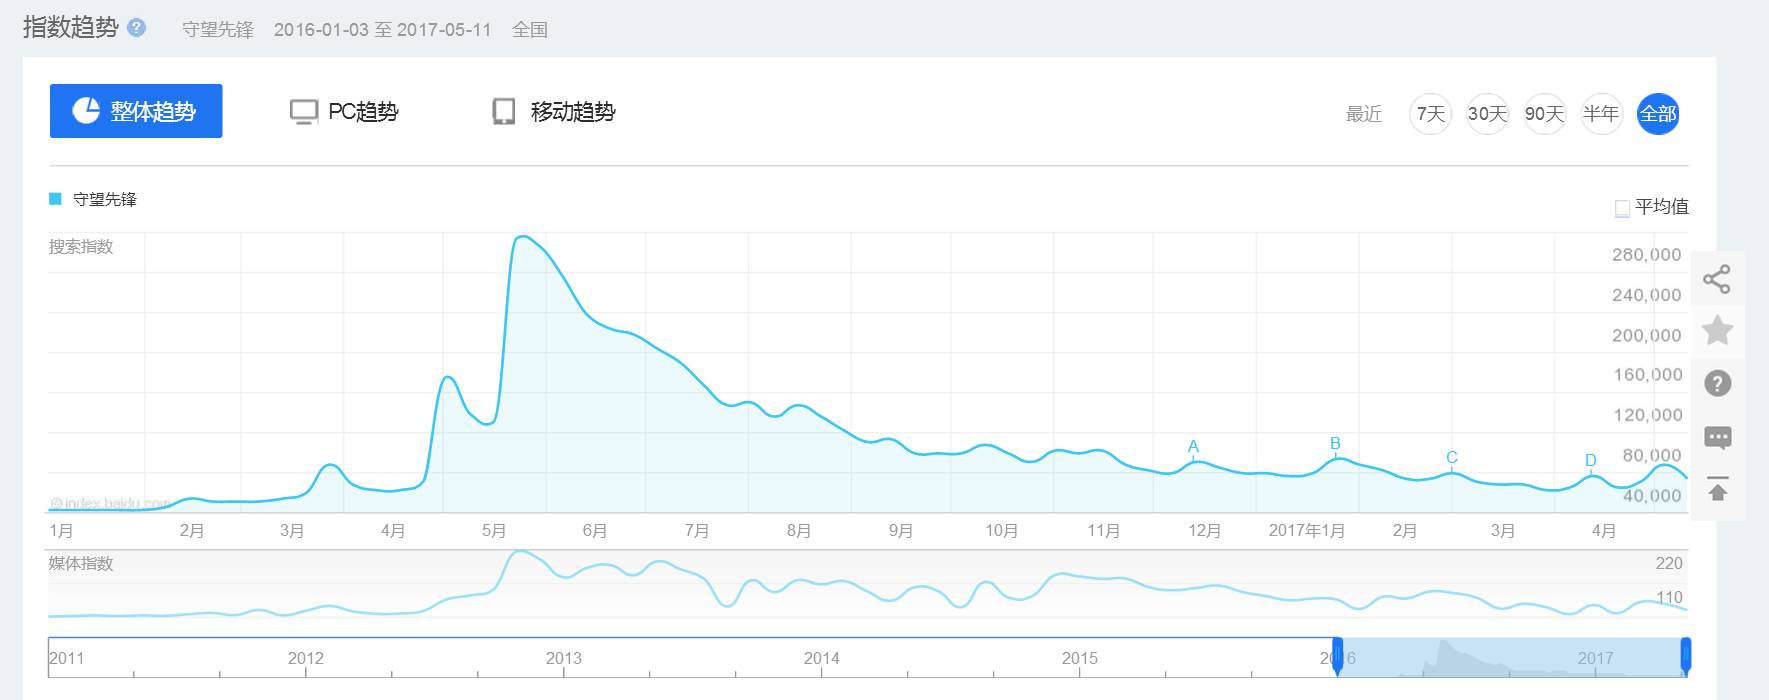Click news marker A on the chart

click(1193, 447)
